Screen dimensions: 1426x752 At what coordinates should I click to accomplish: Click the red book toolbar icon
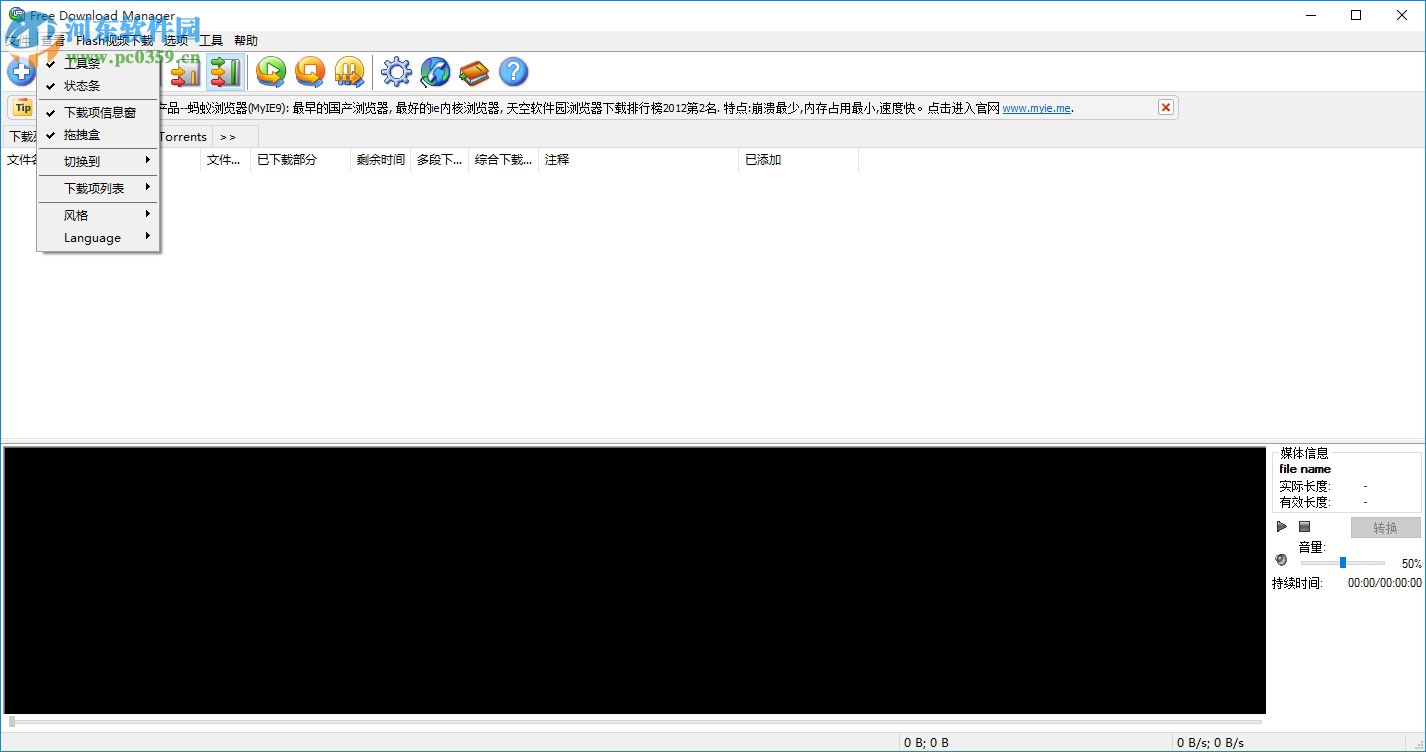click(x=473, y=71)
